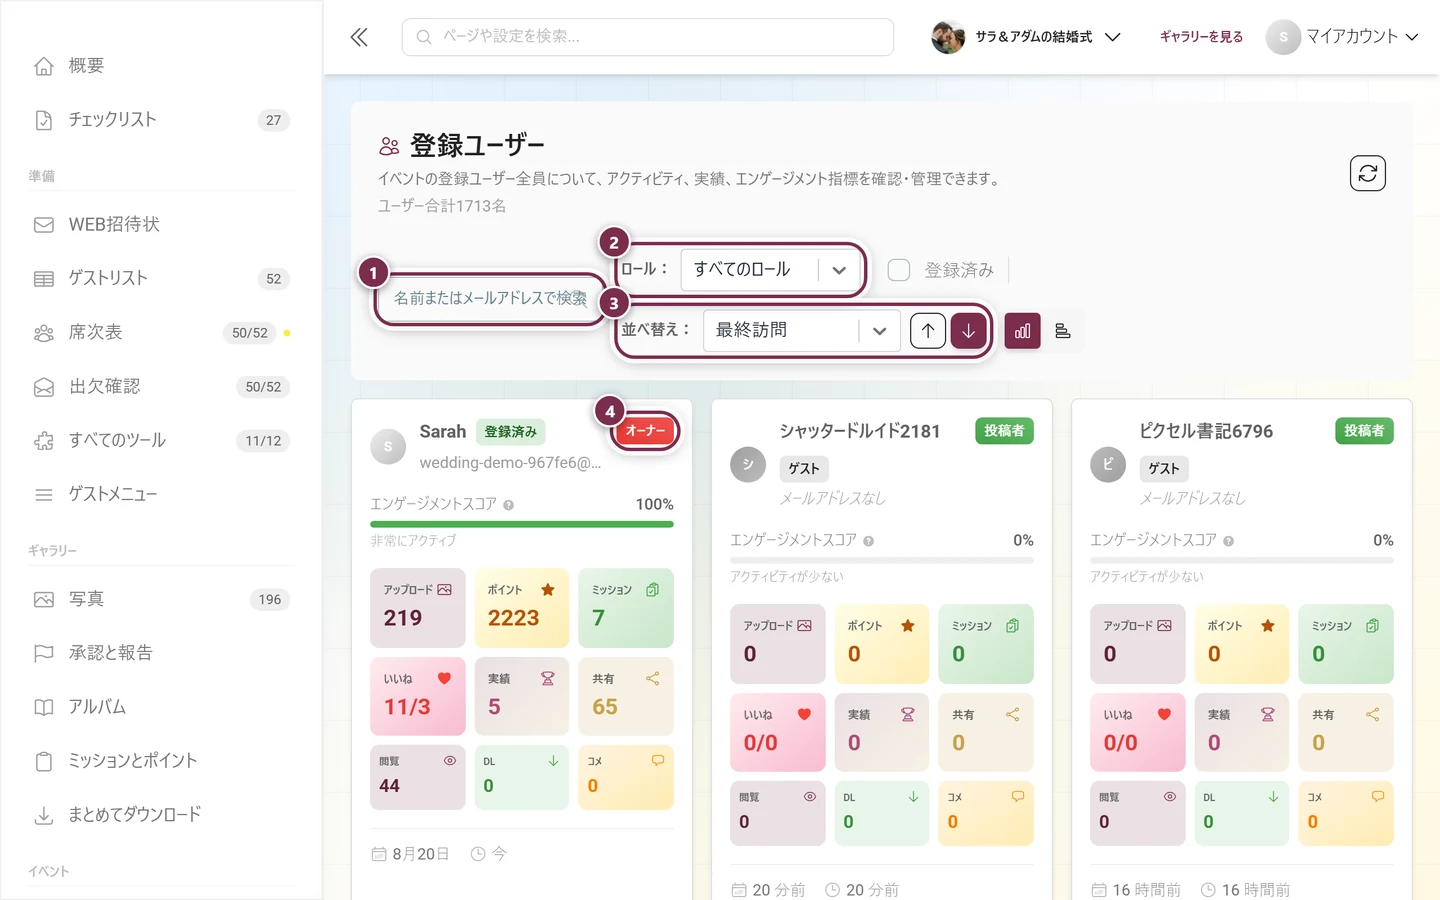Click the puzzle icon for すべてのツール
The height and width of the screenshot is (900, 1440).
[x=44, y=440]
